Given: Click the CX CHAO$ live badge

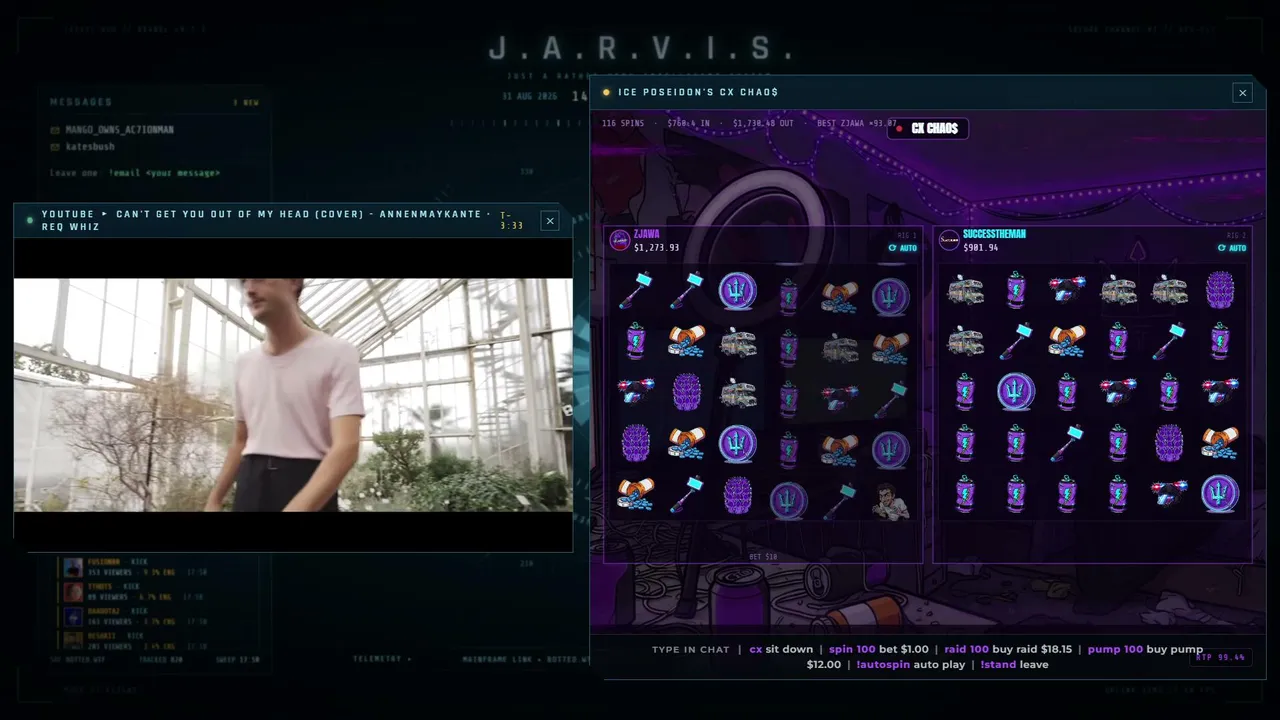Looking at the screenshot, I should click(x=927, y=128).
